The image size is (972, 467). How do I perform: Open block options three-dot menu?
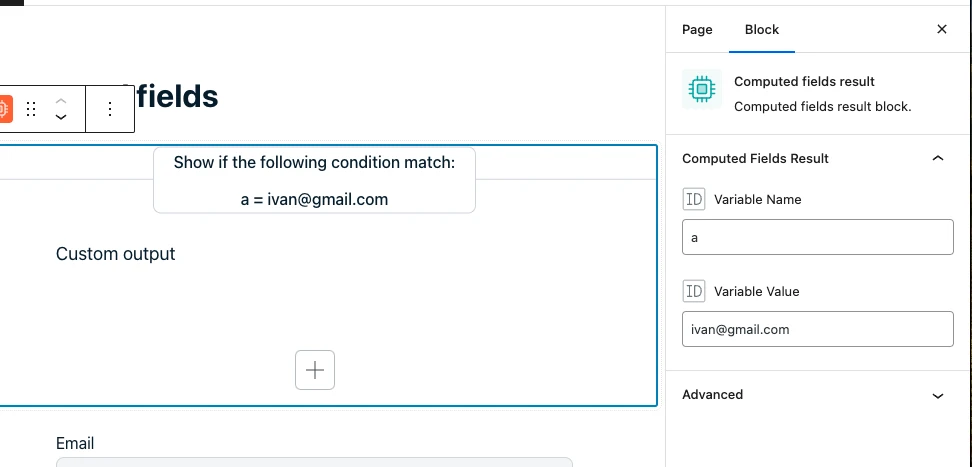point(110,109)
